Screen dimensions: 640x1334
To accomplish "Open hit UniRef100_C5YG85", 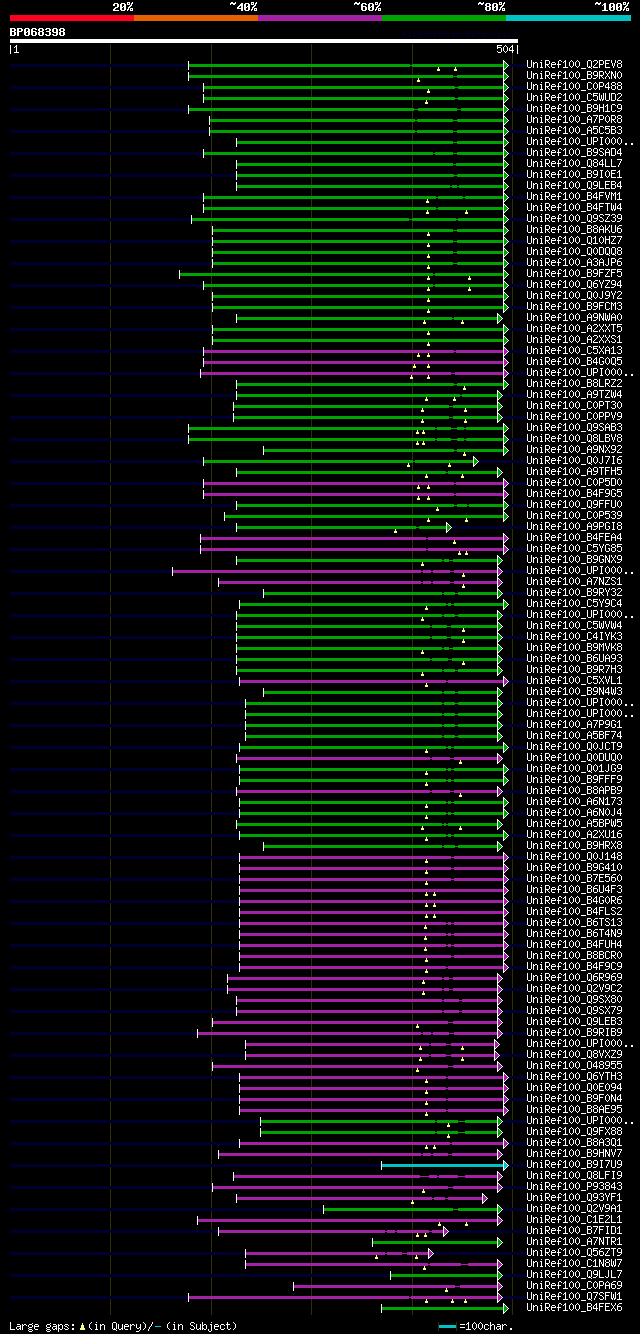I will (x=574, y=548).
